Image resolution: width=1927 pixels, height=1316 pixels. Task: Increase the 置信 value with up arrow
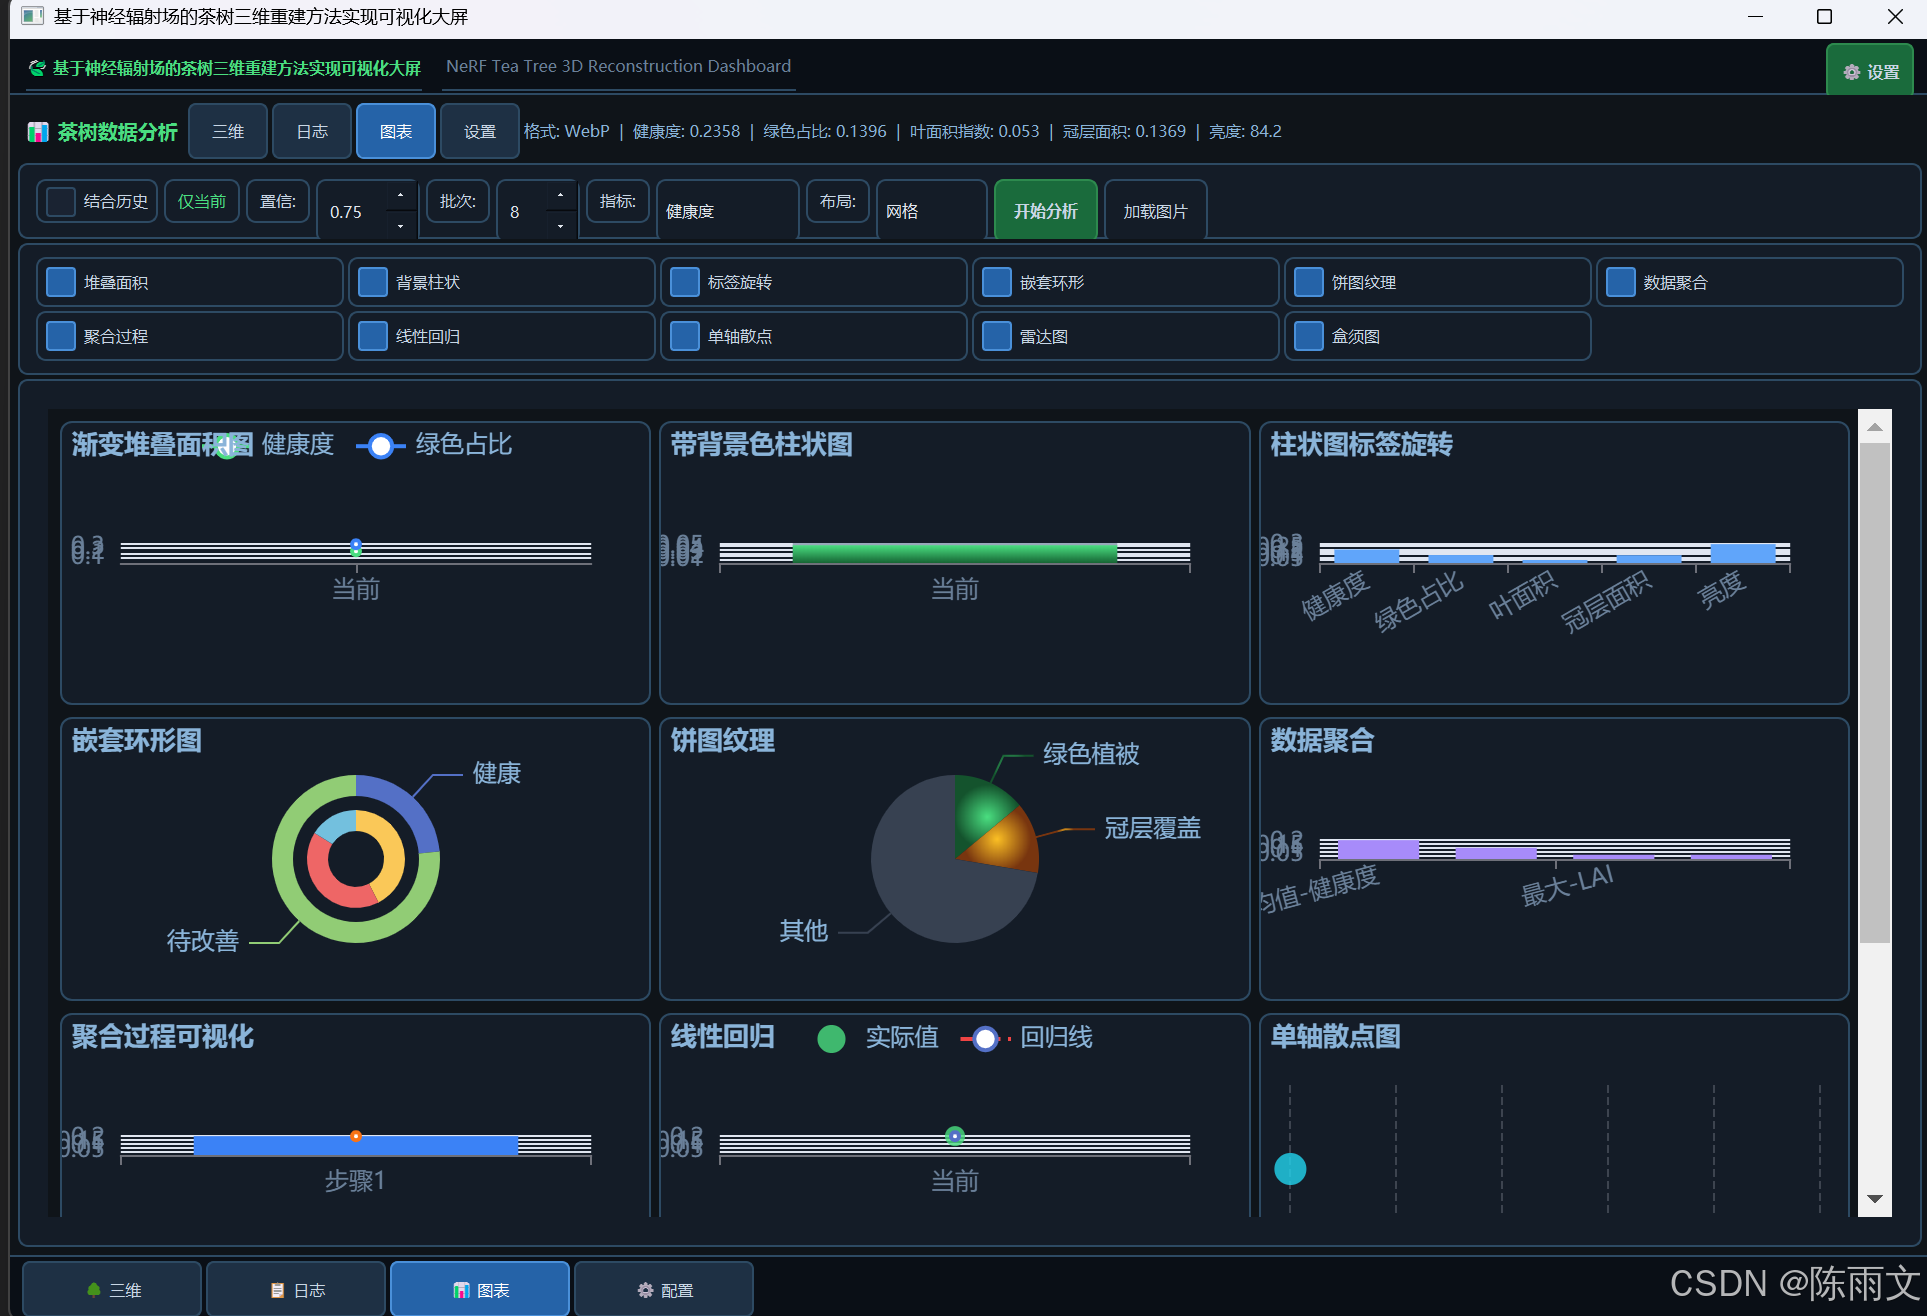[x=401, y=195]
